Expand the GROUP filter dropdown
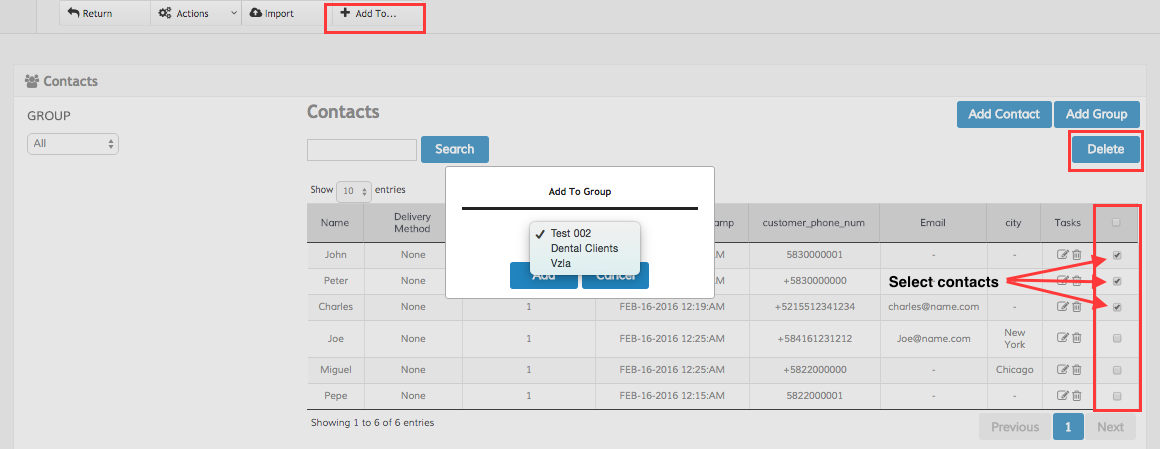The height and width of the screenshot is (449, 1160). pyautogui.click(x=73, y=144)
